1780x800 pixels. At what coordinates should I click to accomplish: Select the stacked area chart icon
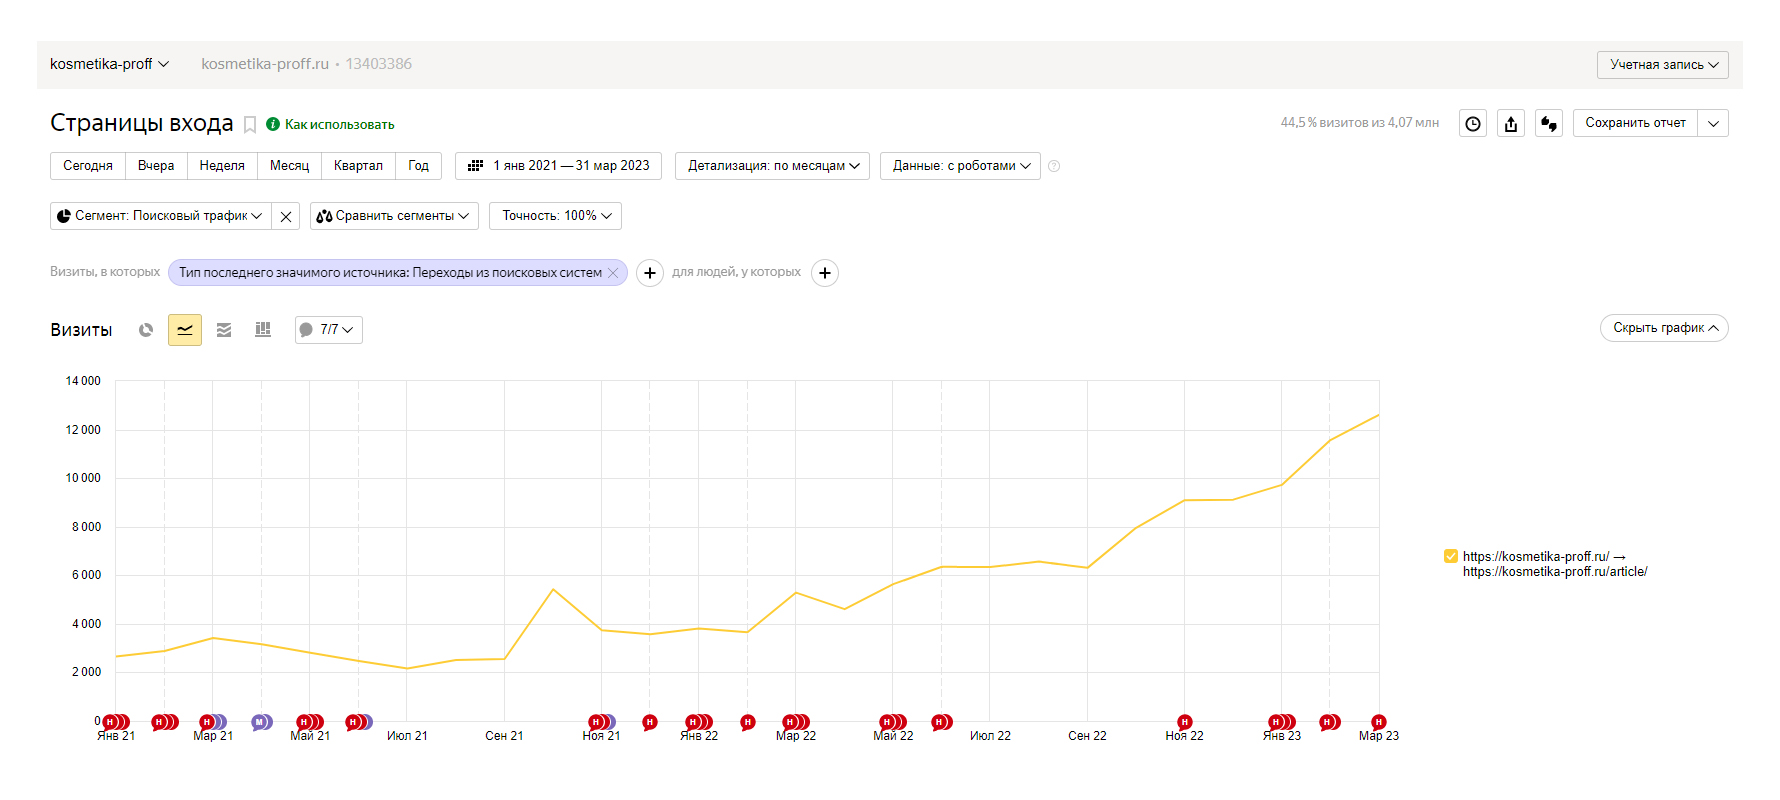pos(224,330)
